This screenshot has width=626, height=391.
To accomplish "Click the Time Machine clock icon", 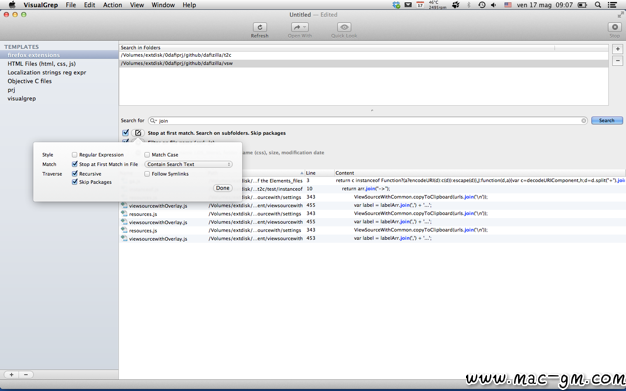I will tap(482, 5).
